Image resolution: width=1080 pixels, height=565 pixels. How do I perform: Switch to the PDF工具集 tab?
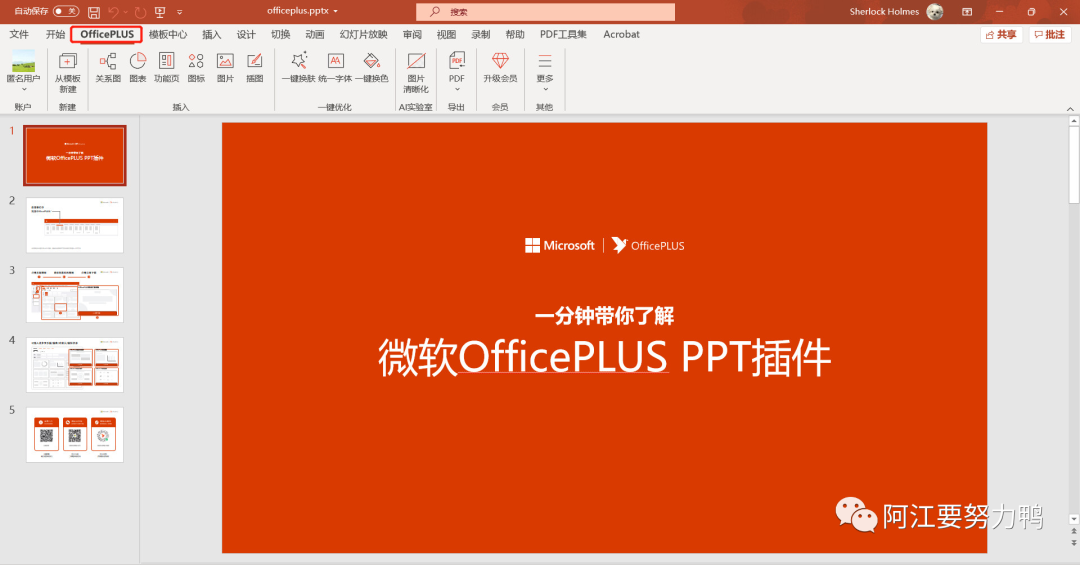coord(563,34)
